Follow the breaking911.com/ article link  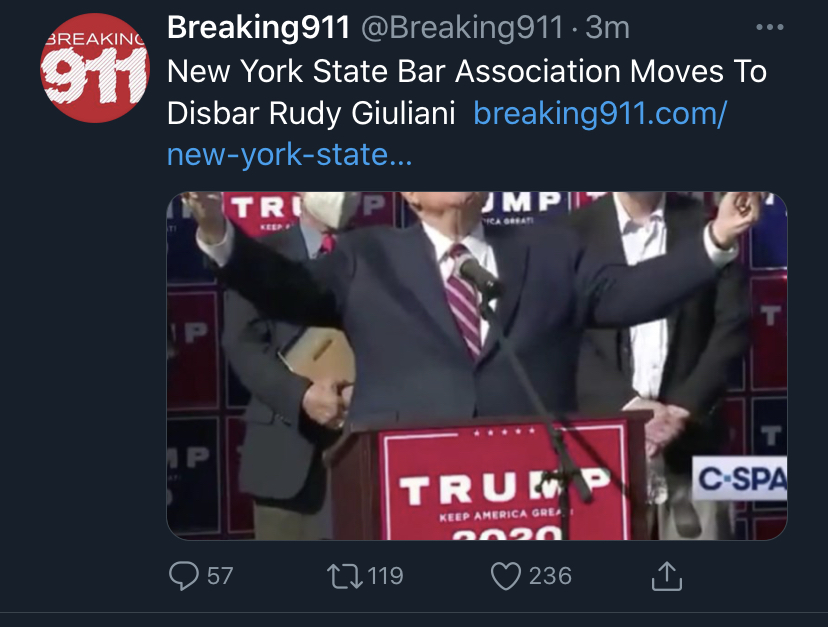(x=600, y=113)
